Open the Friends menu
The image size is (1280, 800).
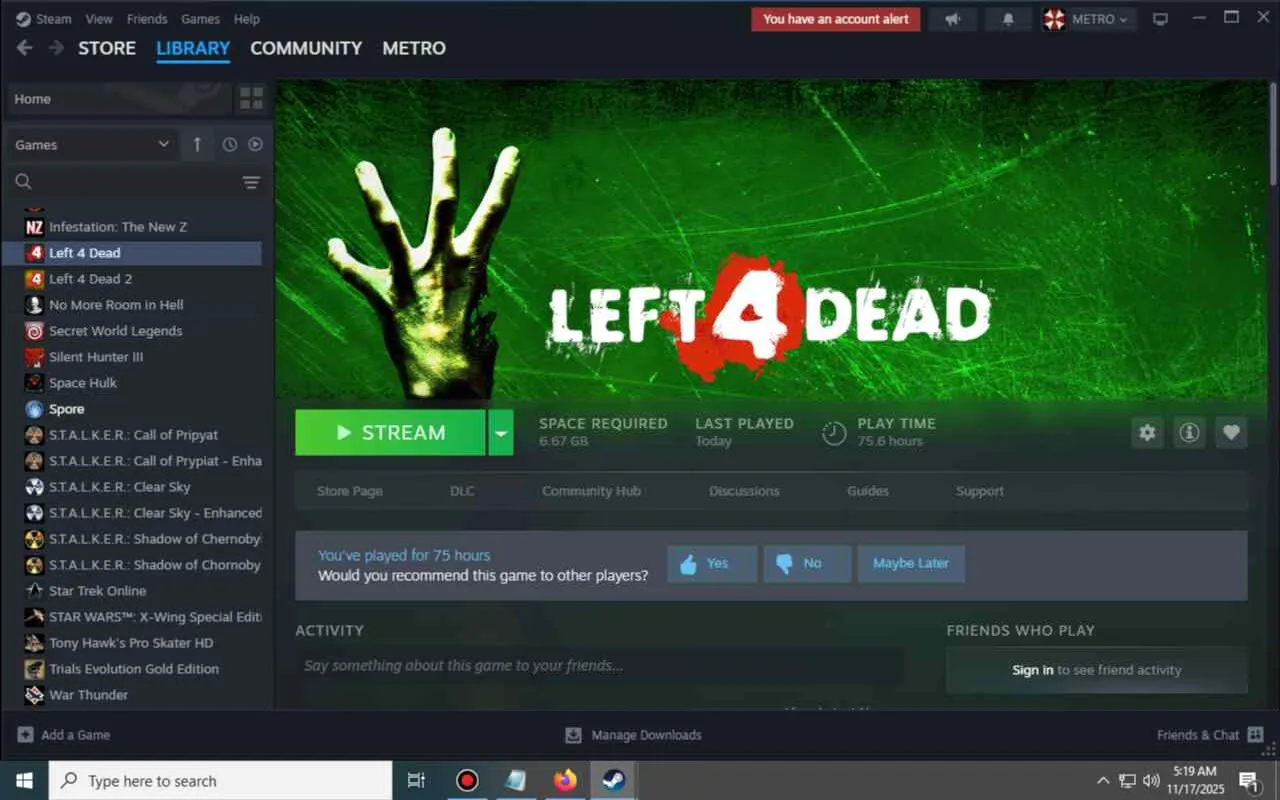click(x=147, y=19)
